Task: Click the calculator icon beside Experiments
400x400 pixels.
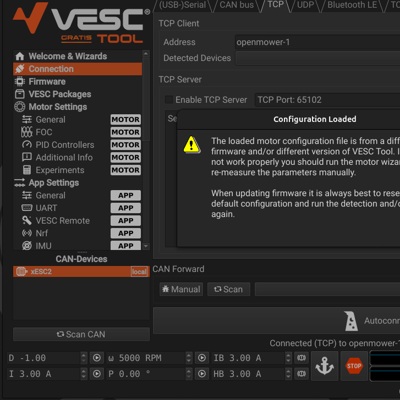Action: (27, 170)
